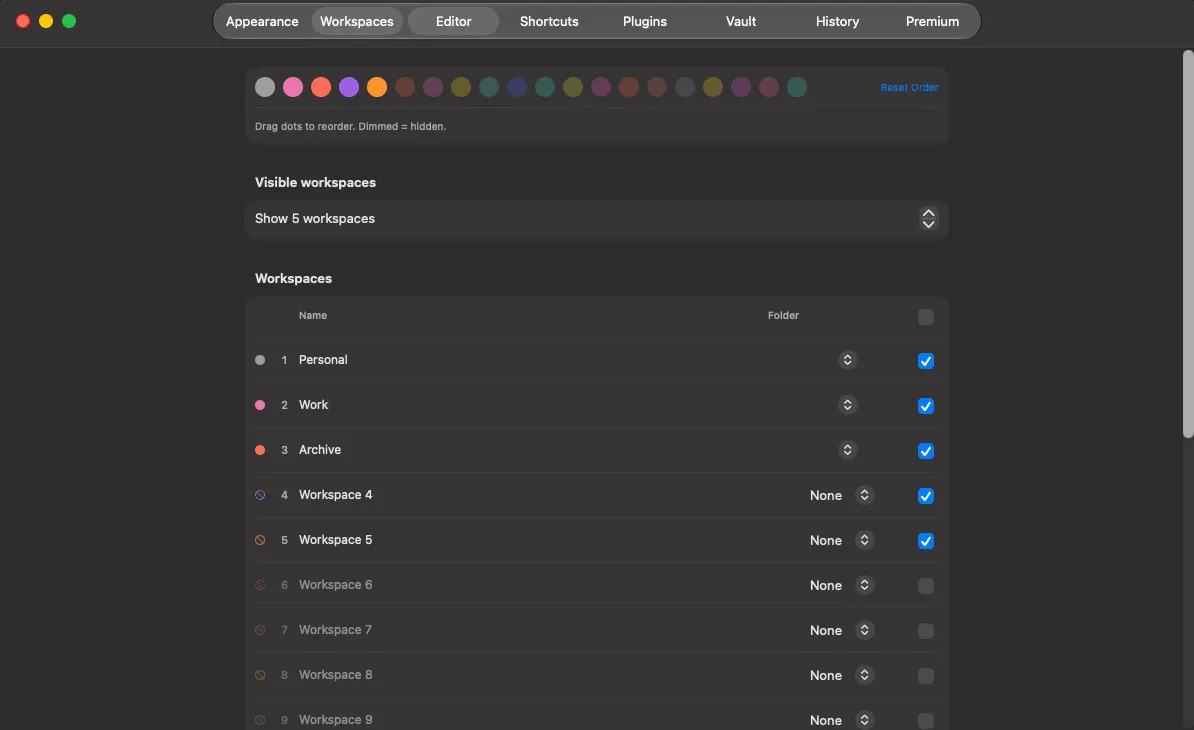Open the folder dropdown for Work
Viewport: 1194px width, 730px height.
tap(847, 405)
